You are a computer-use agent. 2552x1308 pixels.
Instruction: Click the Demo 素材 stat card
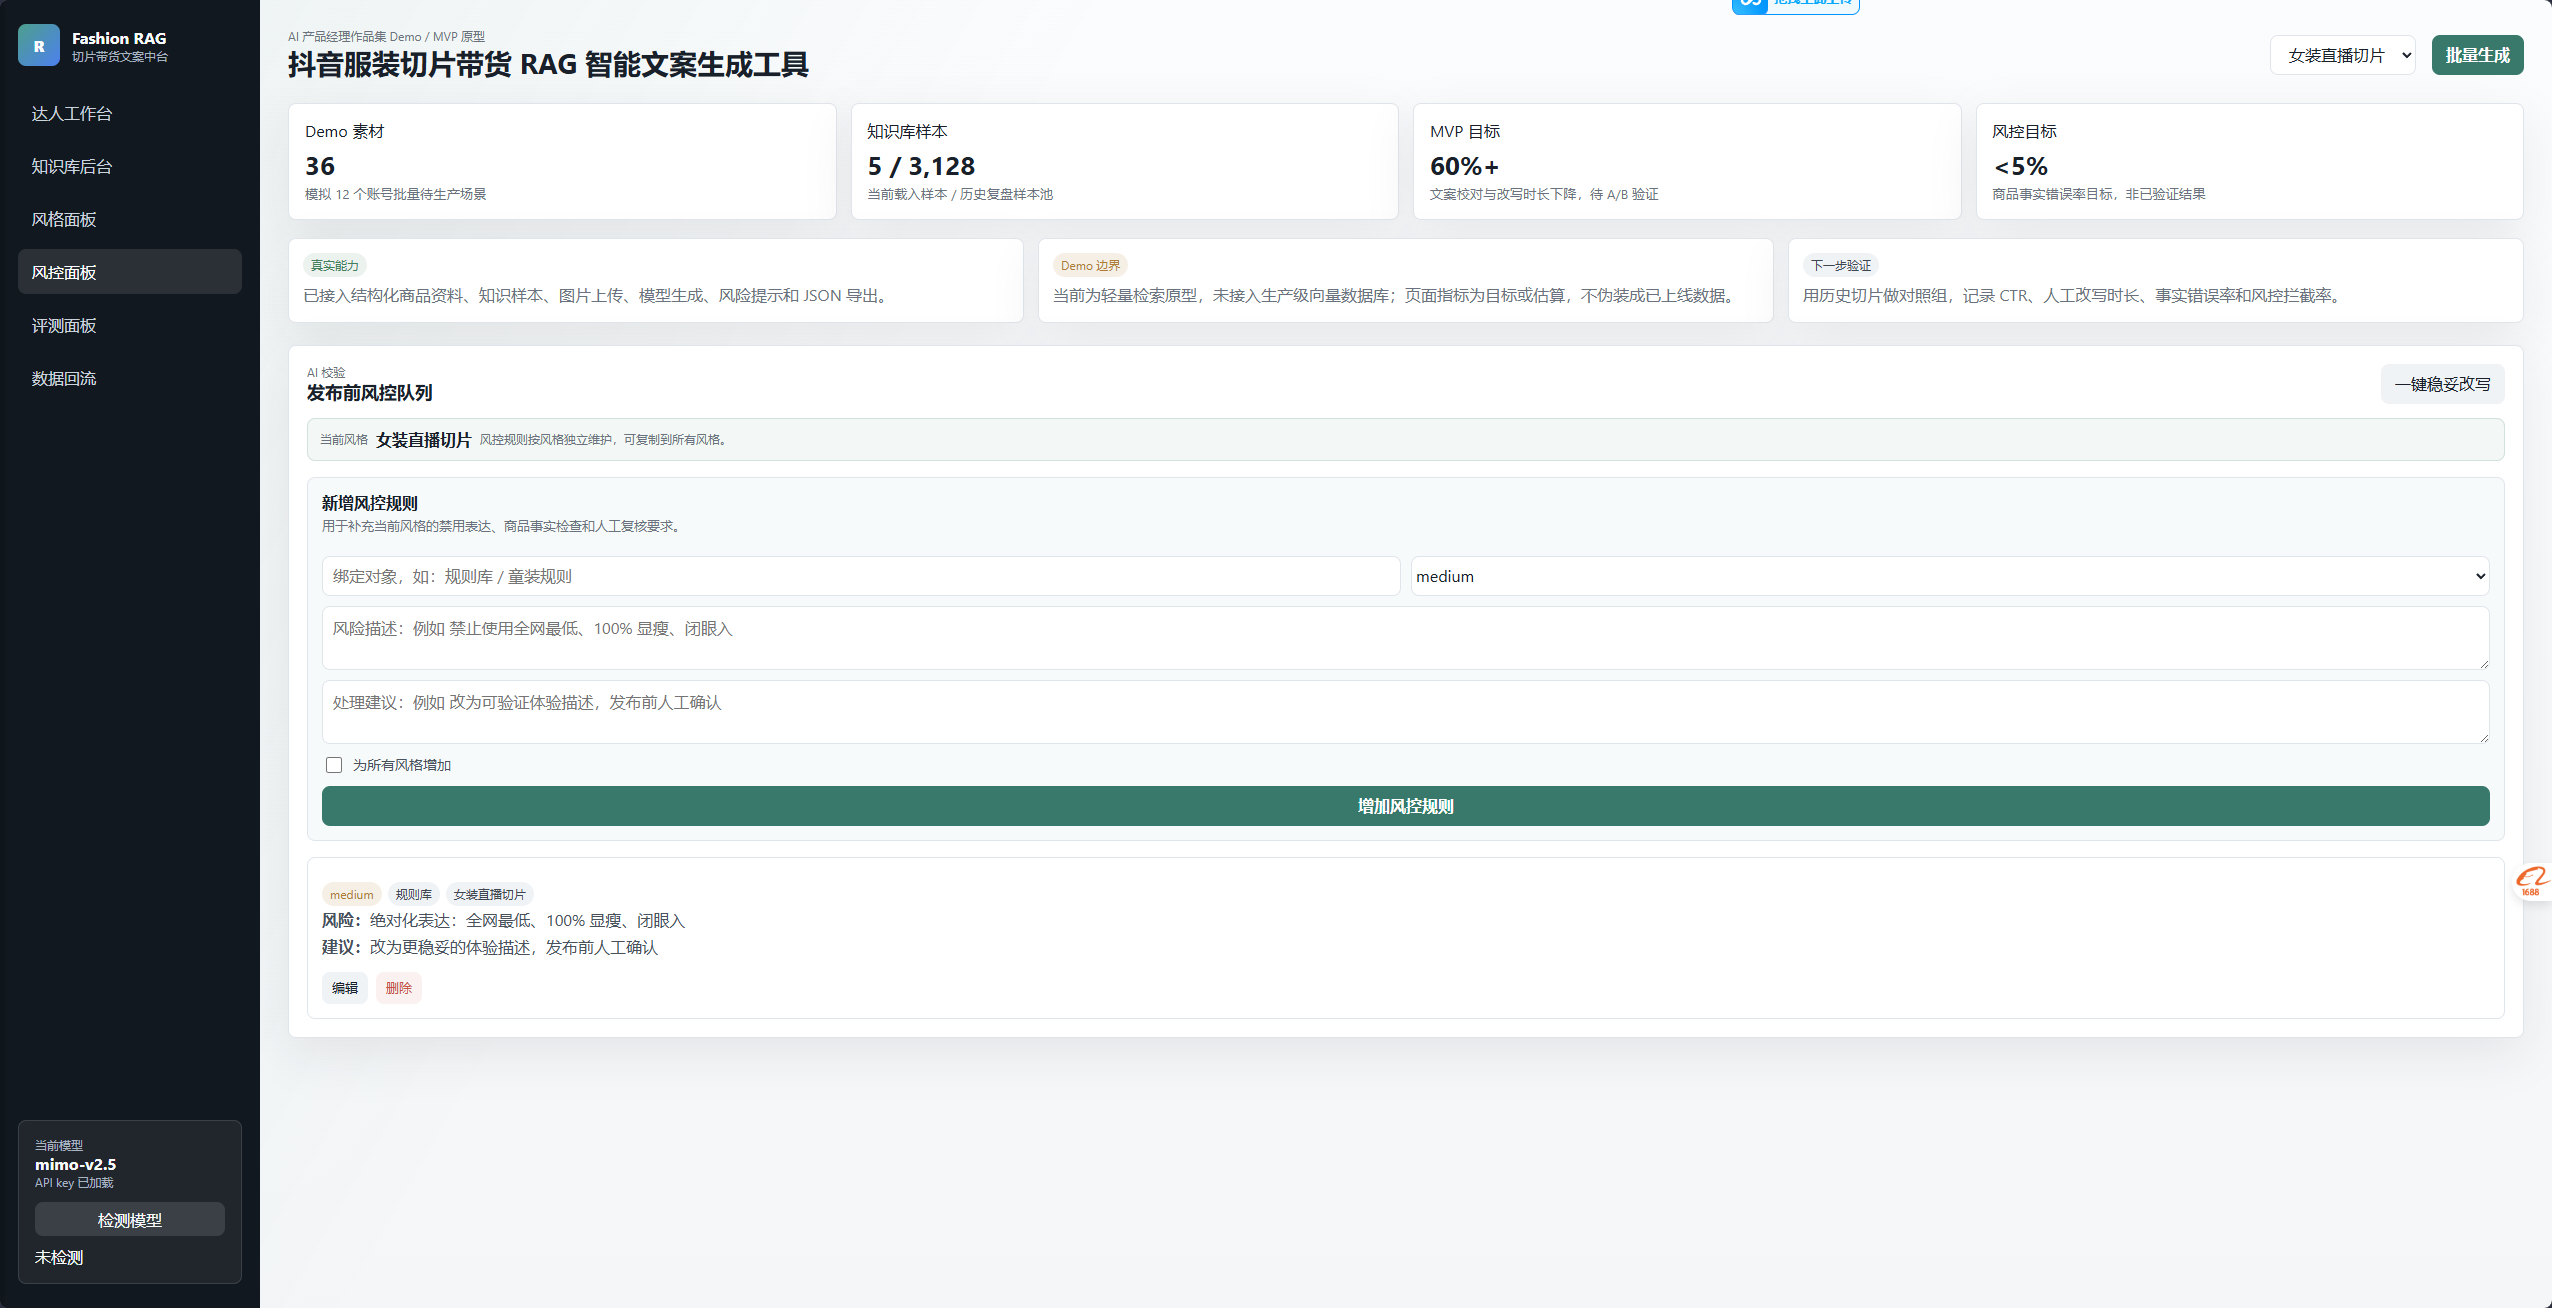562,162
